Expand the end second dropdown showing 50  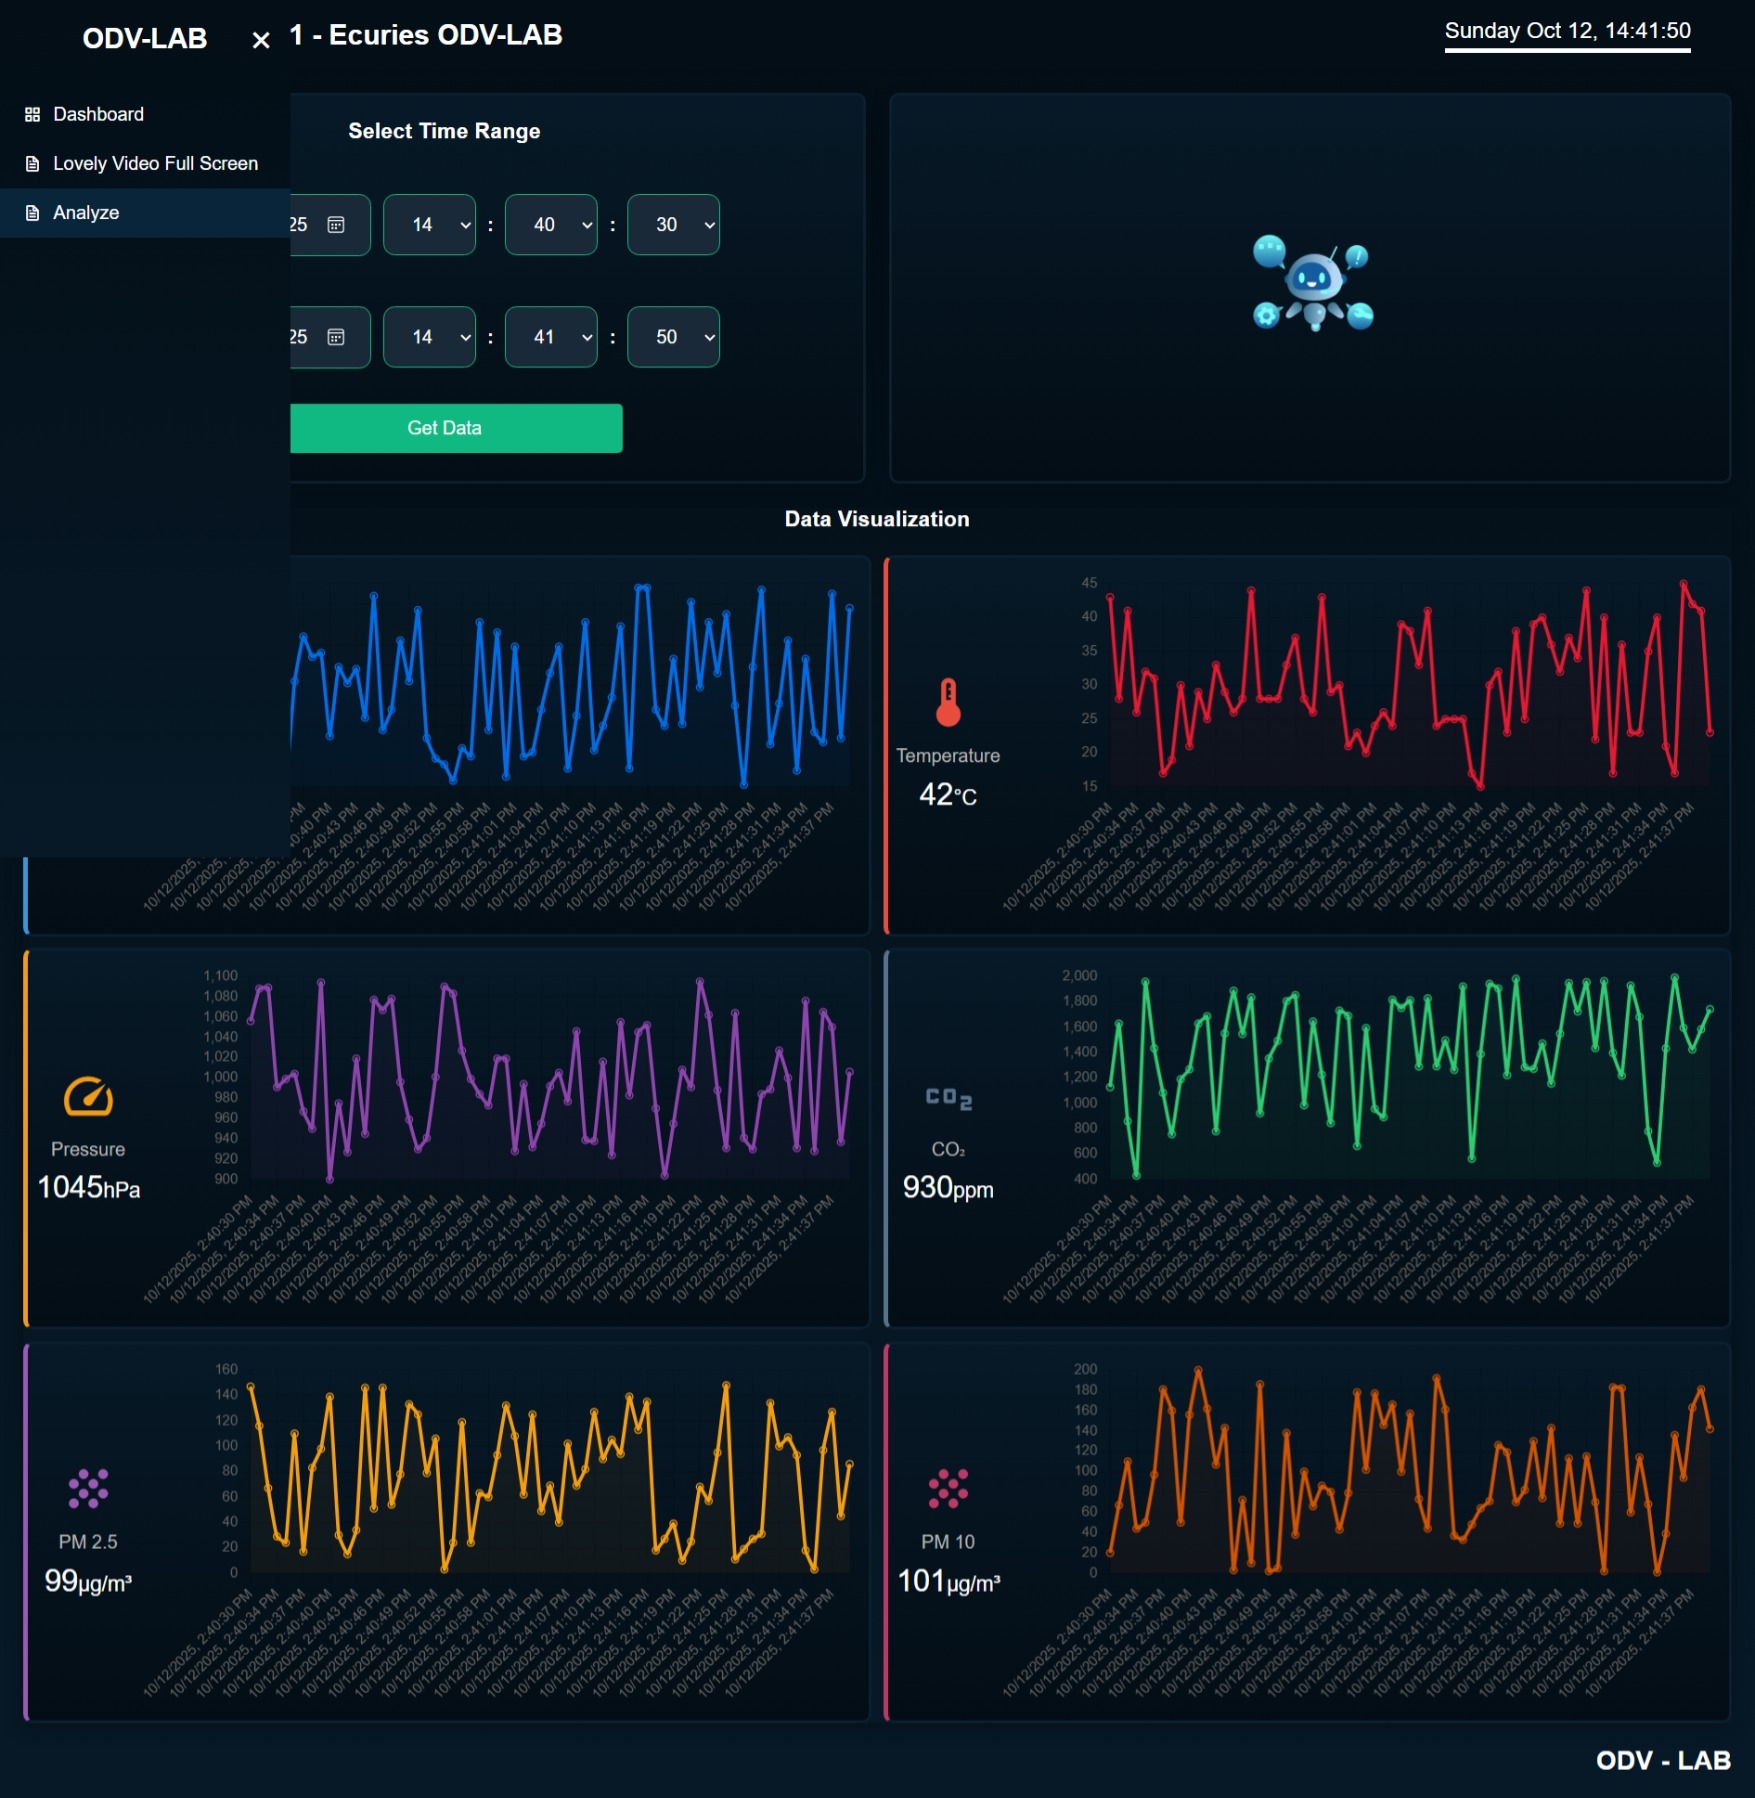pyautogui.click(x=673, y=337)
